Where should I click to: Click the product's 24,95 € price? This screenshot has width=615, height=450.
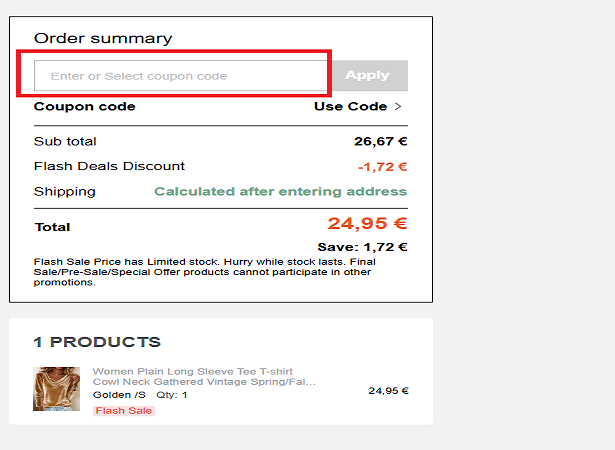point(388,391)
